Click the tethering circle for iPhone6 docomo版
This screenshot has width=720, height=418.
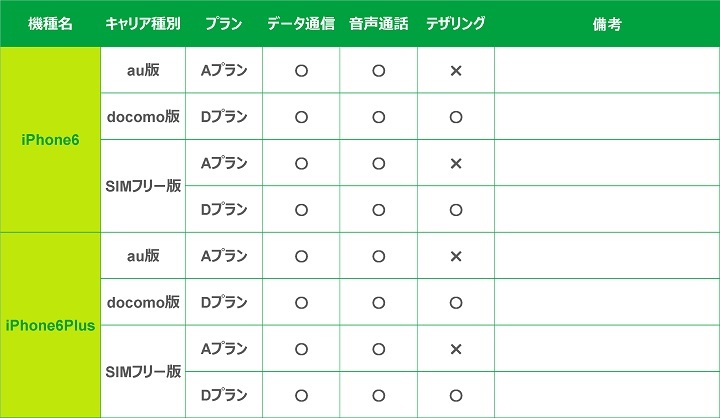click(455, 117)
